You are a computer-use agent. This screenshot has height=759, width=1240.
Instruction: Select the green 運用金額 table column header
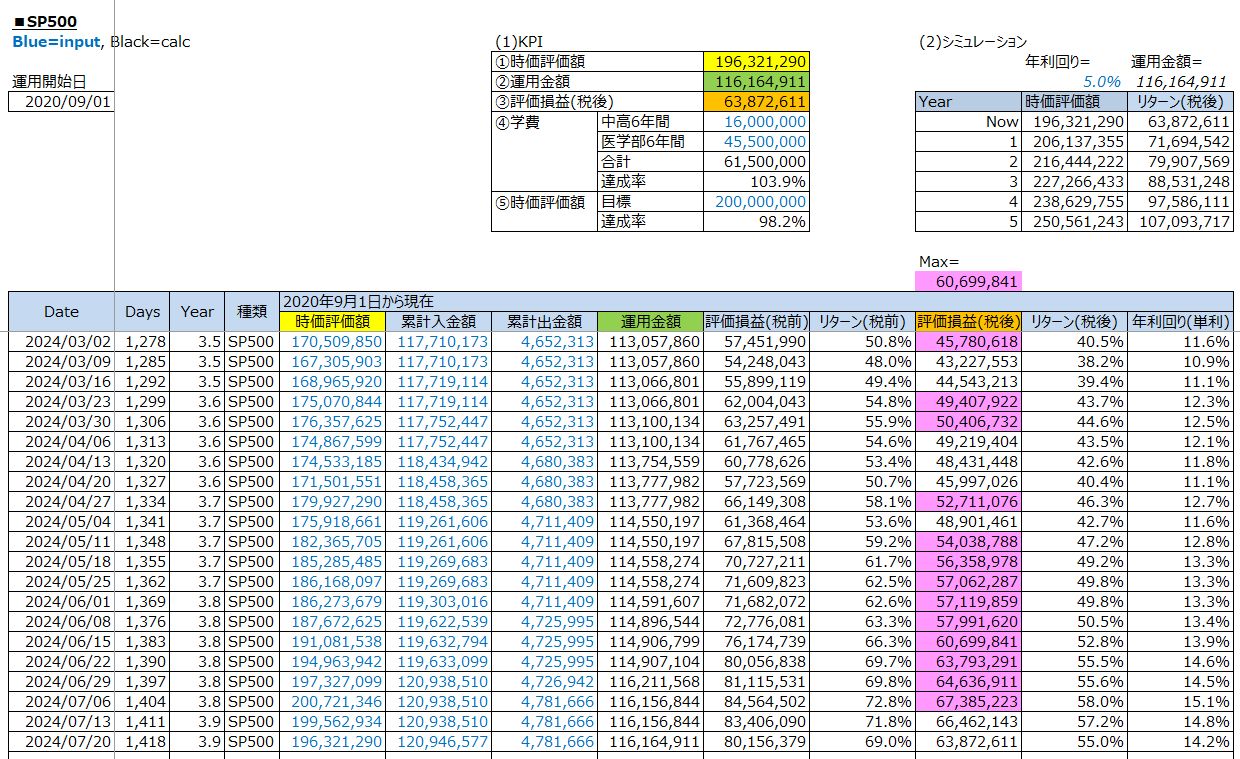pos(650,321)
